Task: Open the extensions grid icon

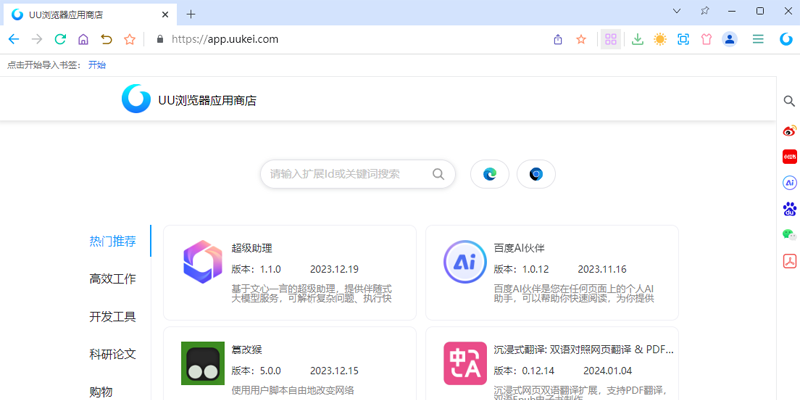Action: click(611, 39)
